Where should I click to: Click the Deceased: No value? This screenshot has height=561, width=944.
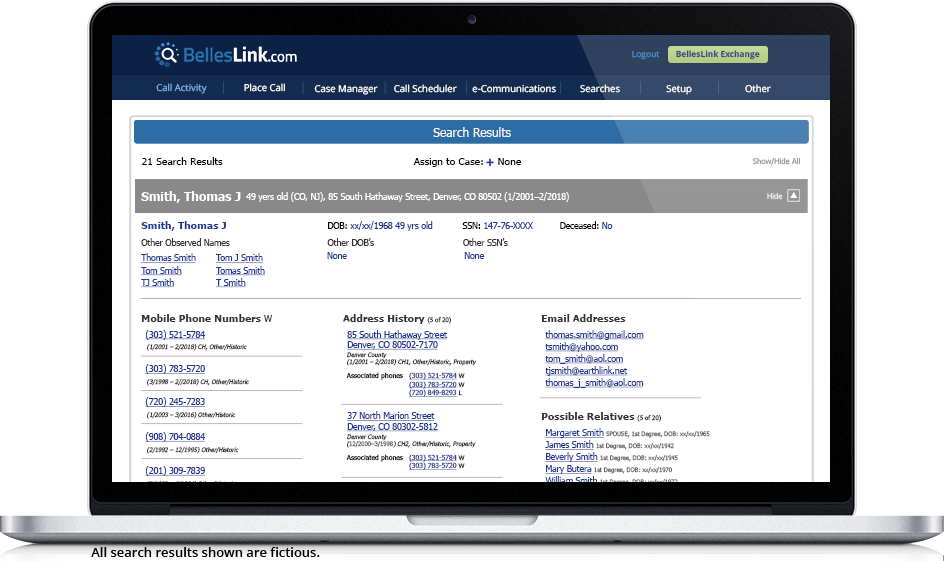pos(606,226)
